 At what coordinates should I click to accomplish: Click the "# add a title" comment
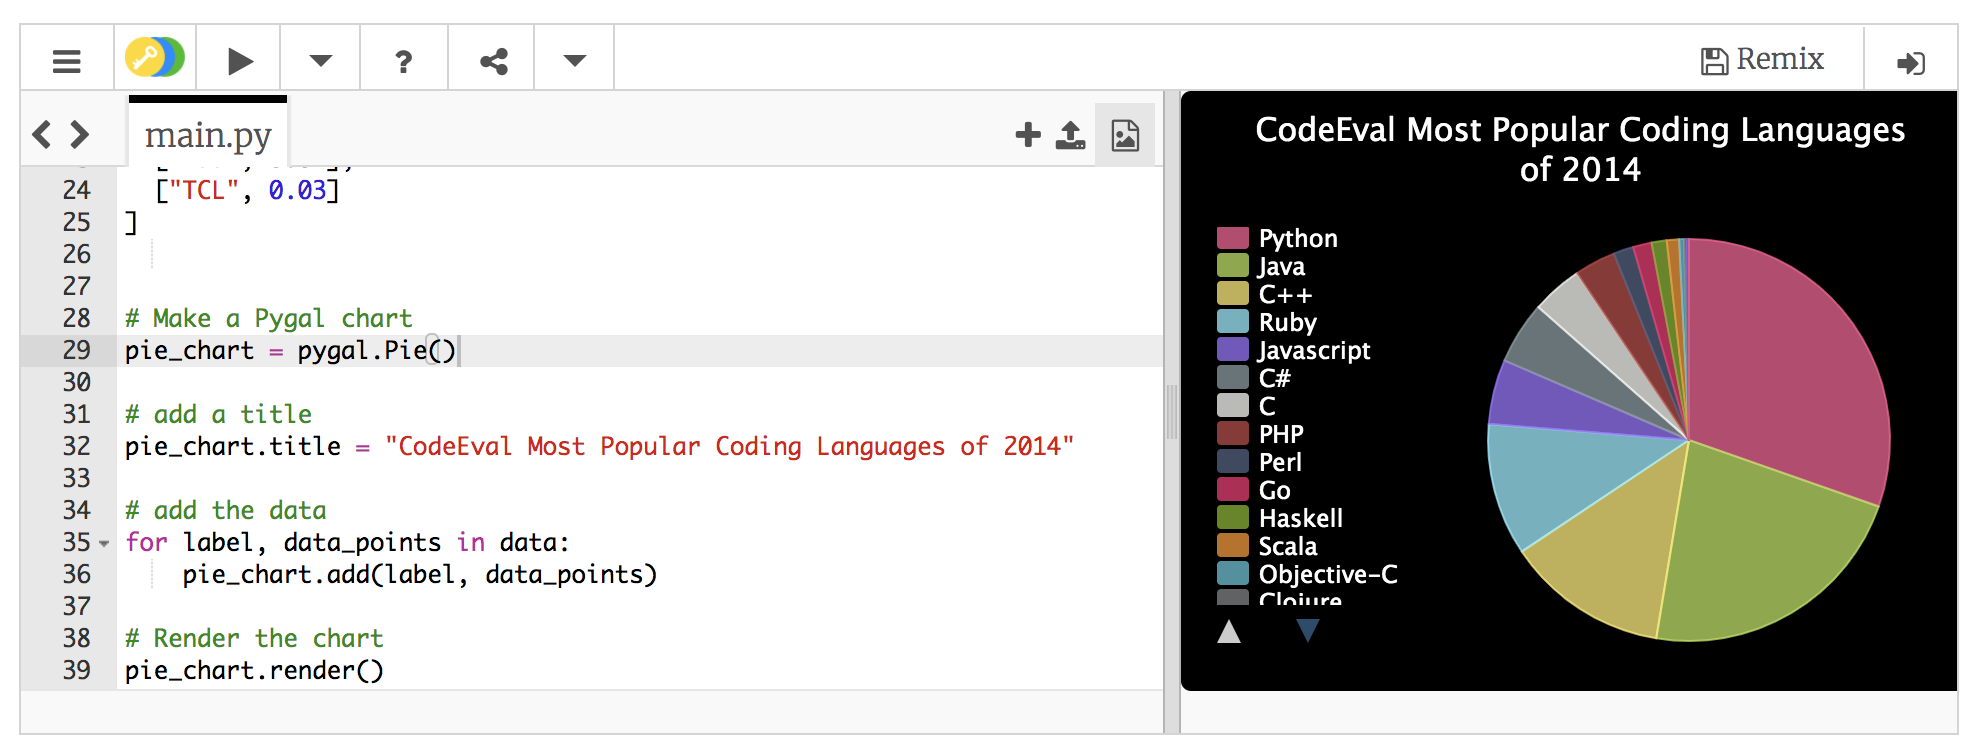pos(218,414)
